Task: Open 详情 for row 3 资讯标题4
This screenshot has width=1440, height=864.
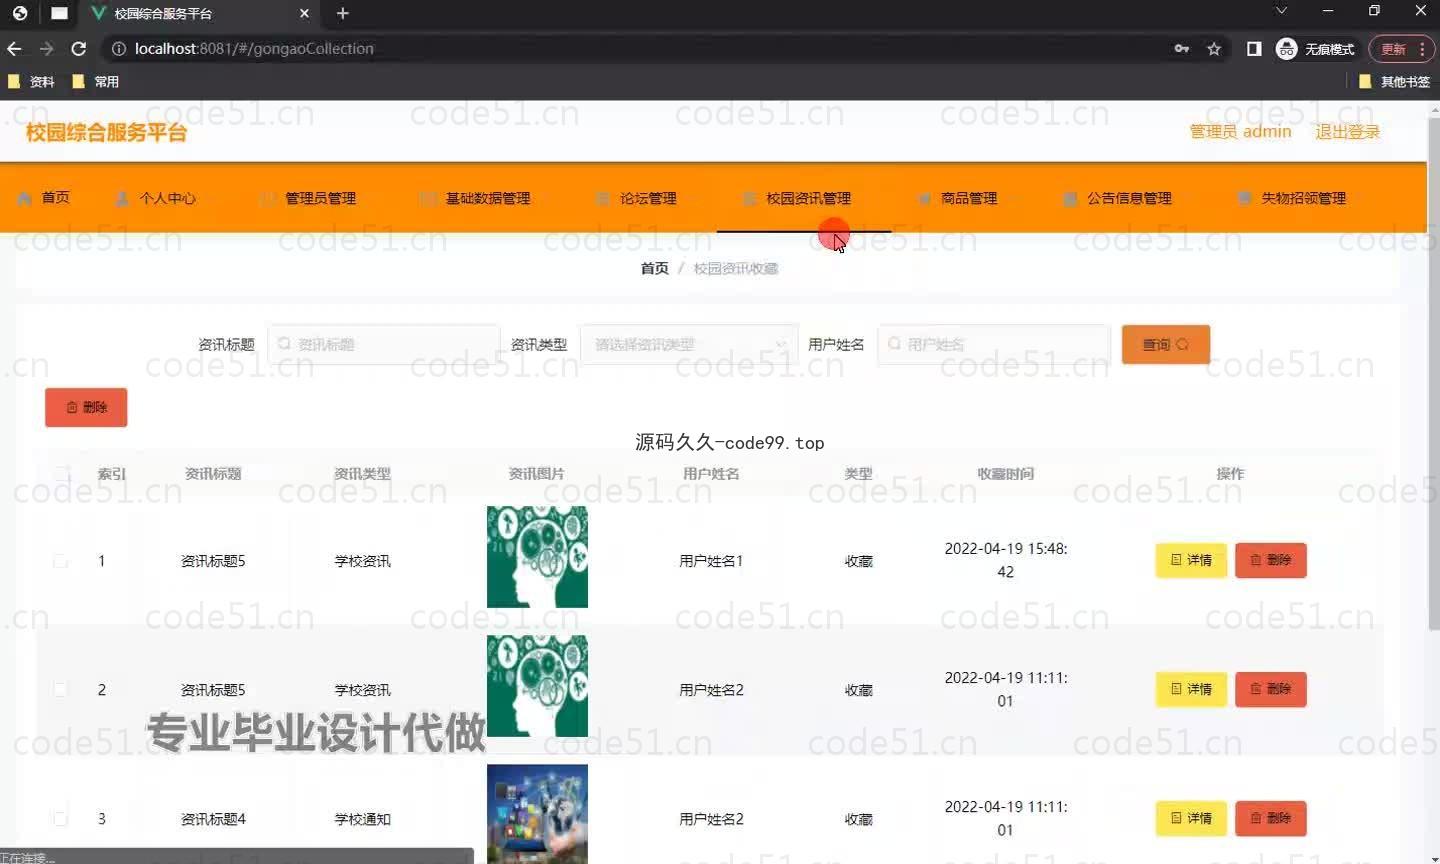Action: [1191, 818]
